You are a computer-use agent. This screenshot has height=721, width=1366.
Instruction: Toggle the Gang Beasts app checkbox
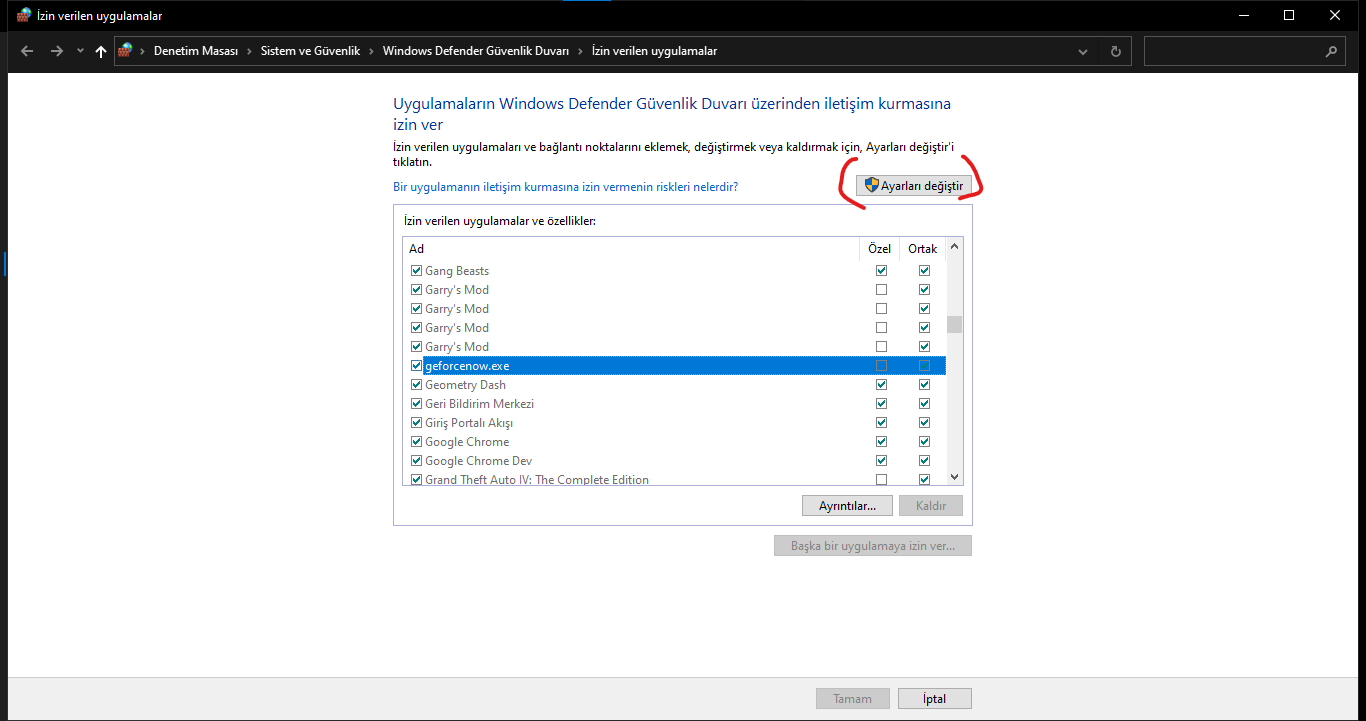pos(417,271)
